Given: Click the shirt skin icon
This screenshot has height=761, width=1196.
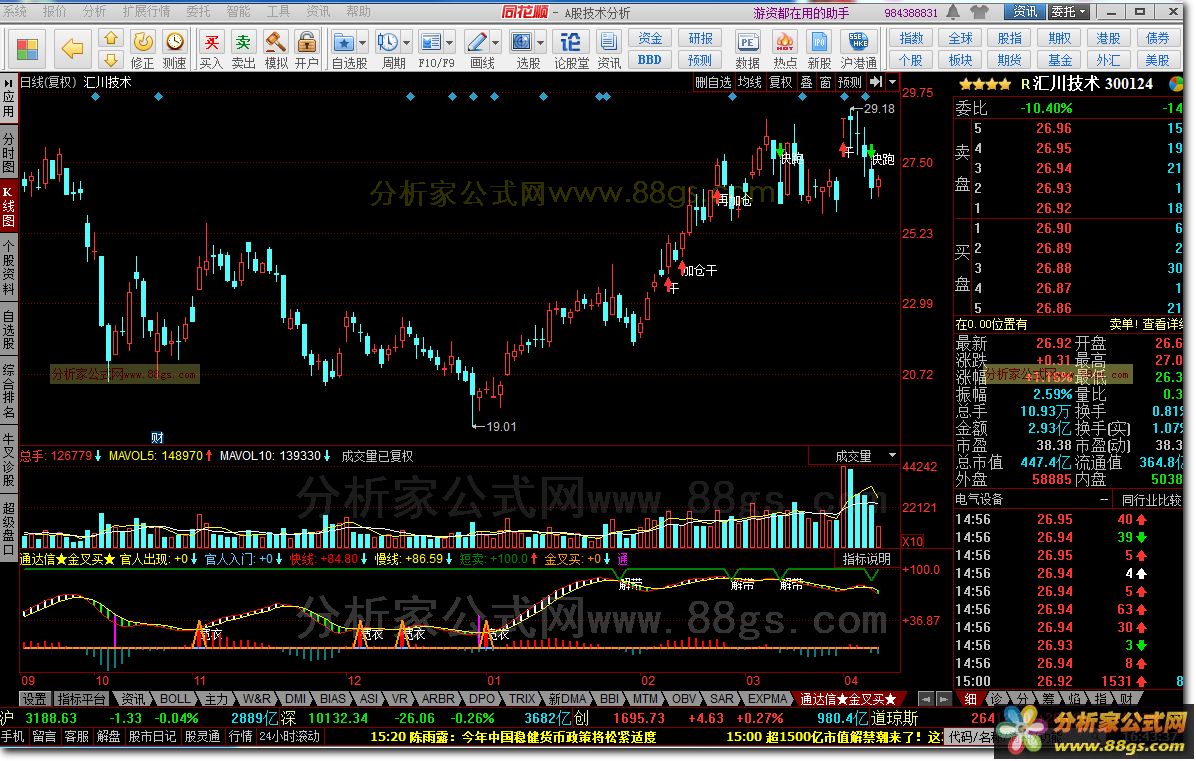Looking at the screenshot, I should click(979, 12).
